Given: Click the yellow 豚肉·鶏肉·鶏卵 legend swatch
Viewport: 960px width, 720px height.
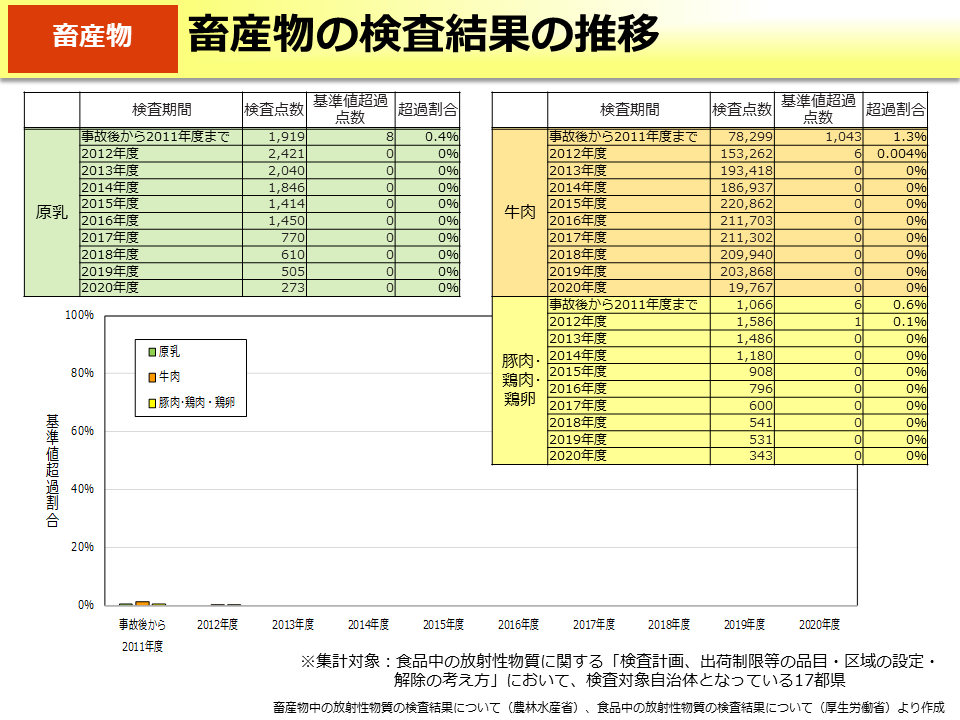Looking at the screenshot, I should coord(152,403).
